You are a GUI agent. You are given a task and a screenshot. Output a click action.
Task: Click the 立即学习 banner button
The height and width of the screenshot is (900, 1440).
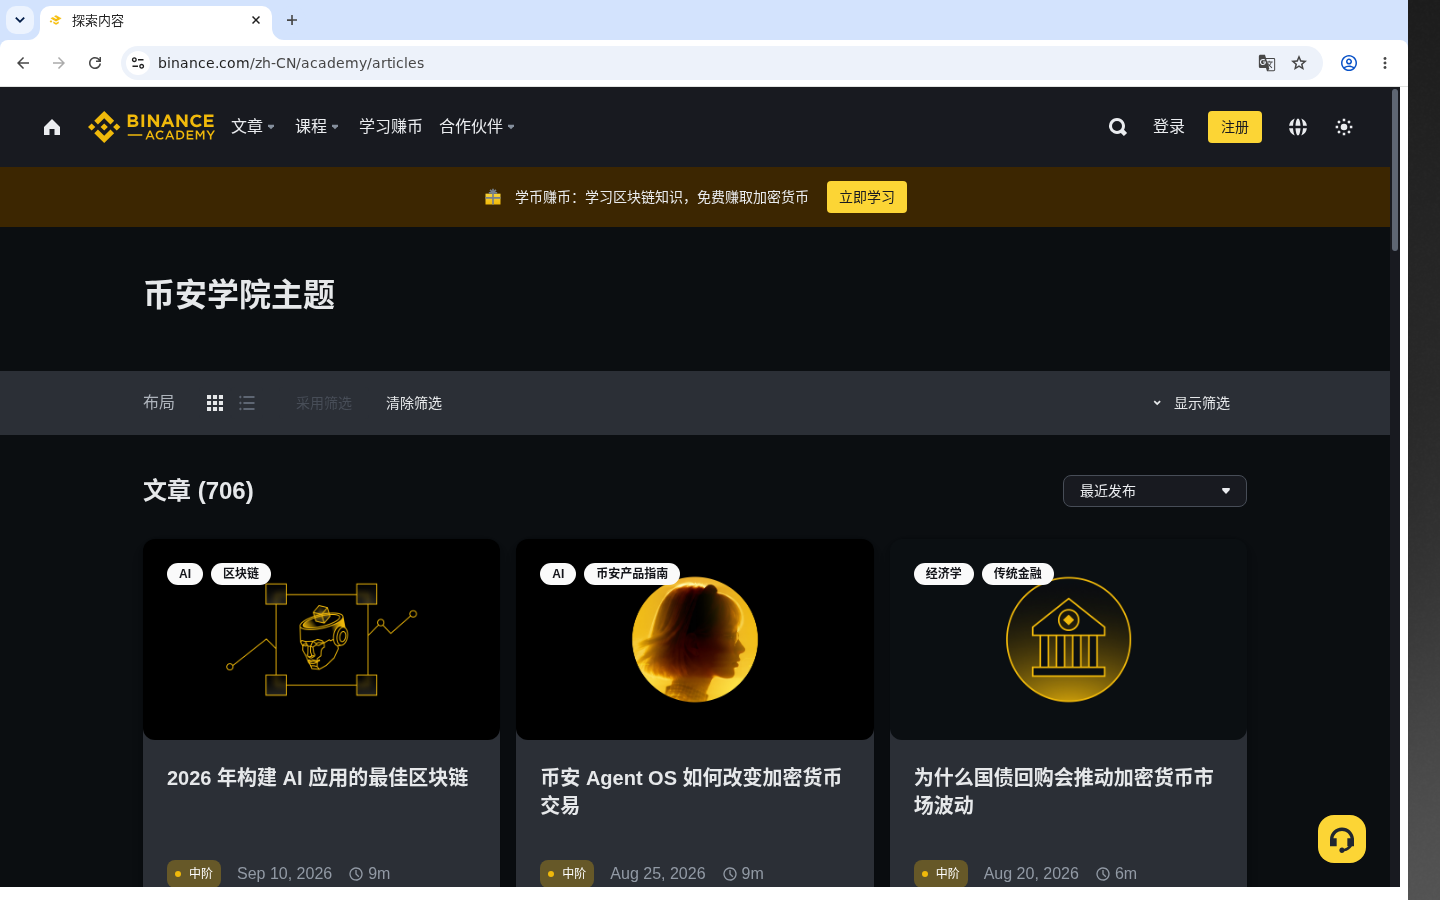[x=867, y=197]
